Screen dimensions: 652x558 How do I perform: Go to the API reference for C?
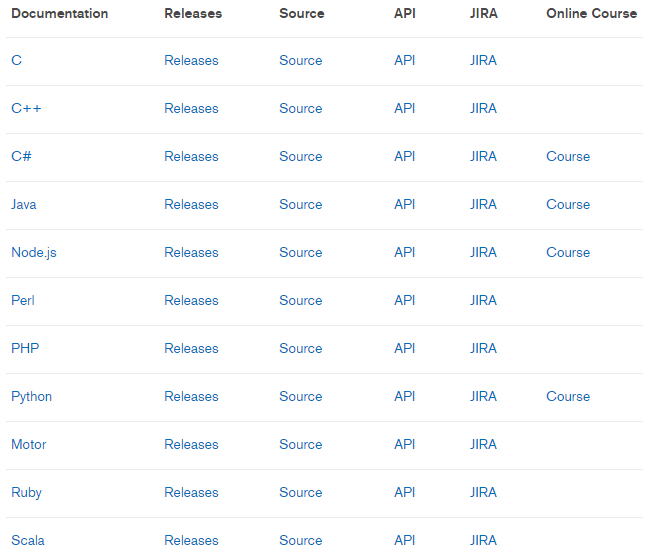(x=405, y=60)
